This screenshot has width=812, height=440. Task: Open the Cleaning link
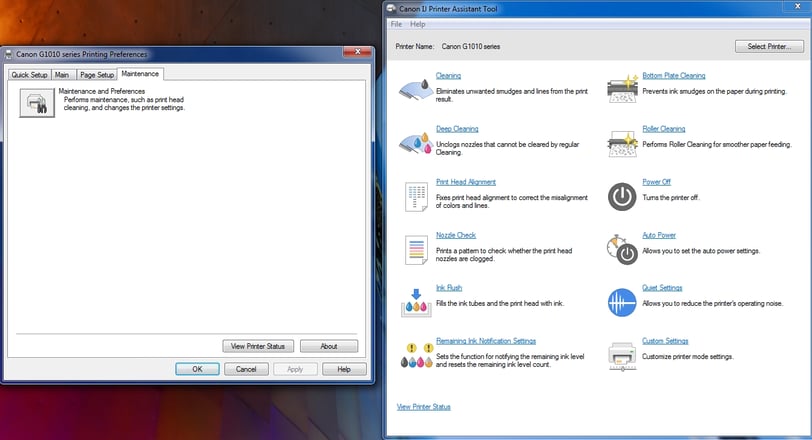point(448,76)
